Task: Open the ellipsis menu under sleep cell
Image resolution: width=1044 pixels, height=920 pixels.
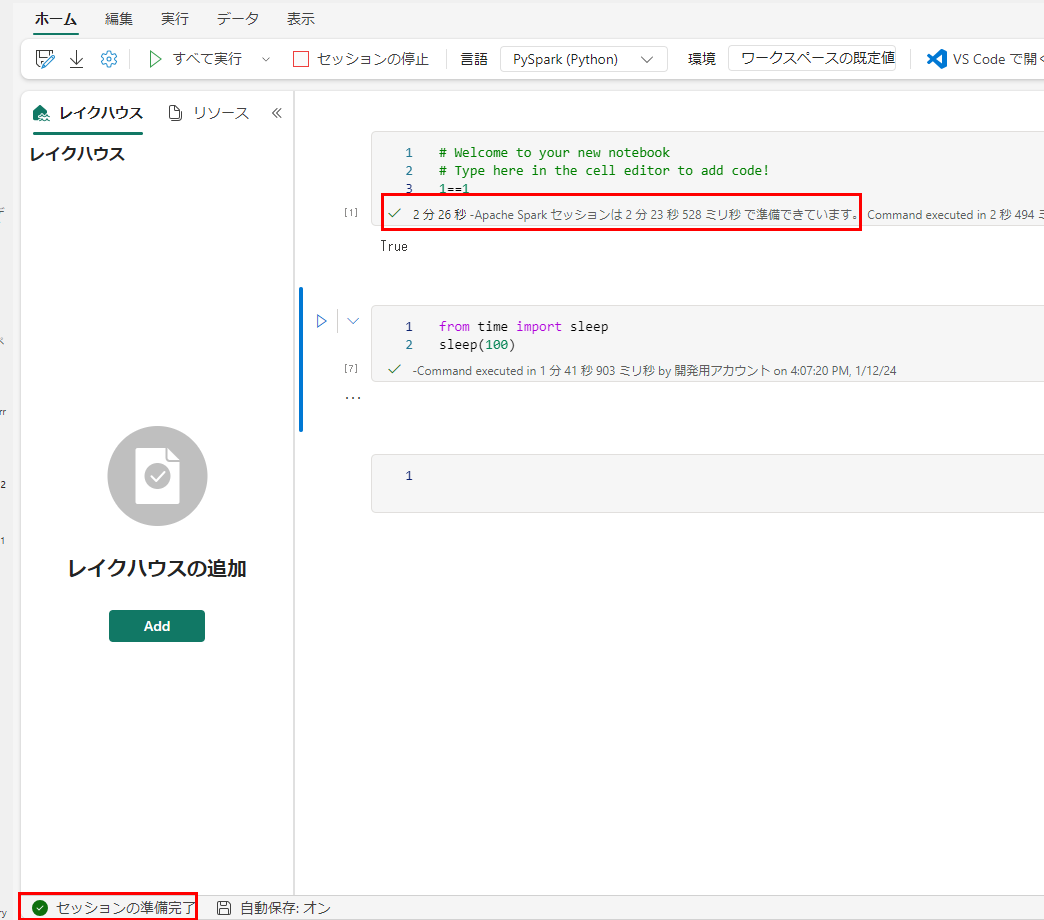Action: pos(353,397)
